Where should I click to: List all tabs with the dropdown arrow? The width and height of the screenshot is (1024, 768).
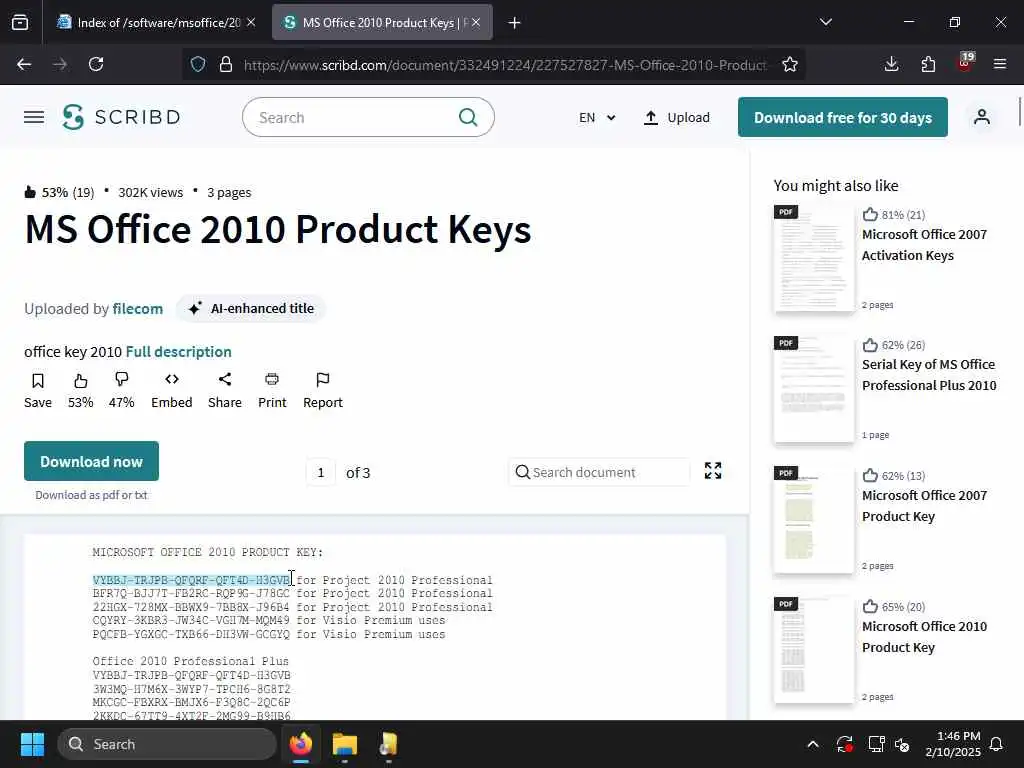coord(826,23)
